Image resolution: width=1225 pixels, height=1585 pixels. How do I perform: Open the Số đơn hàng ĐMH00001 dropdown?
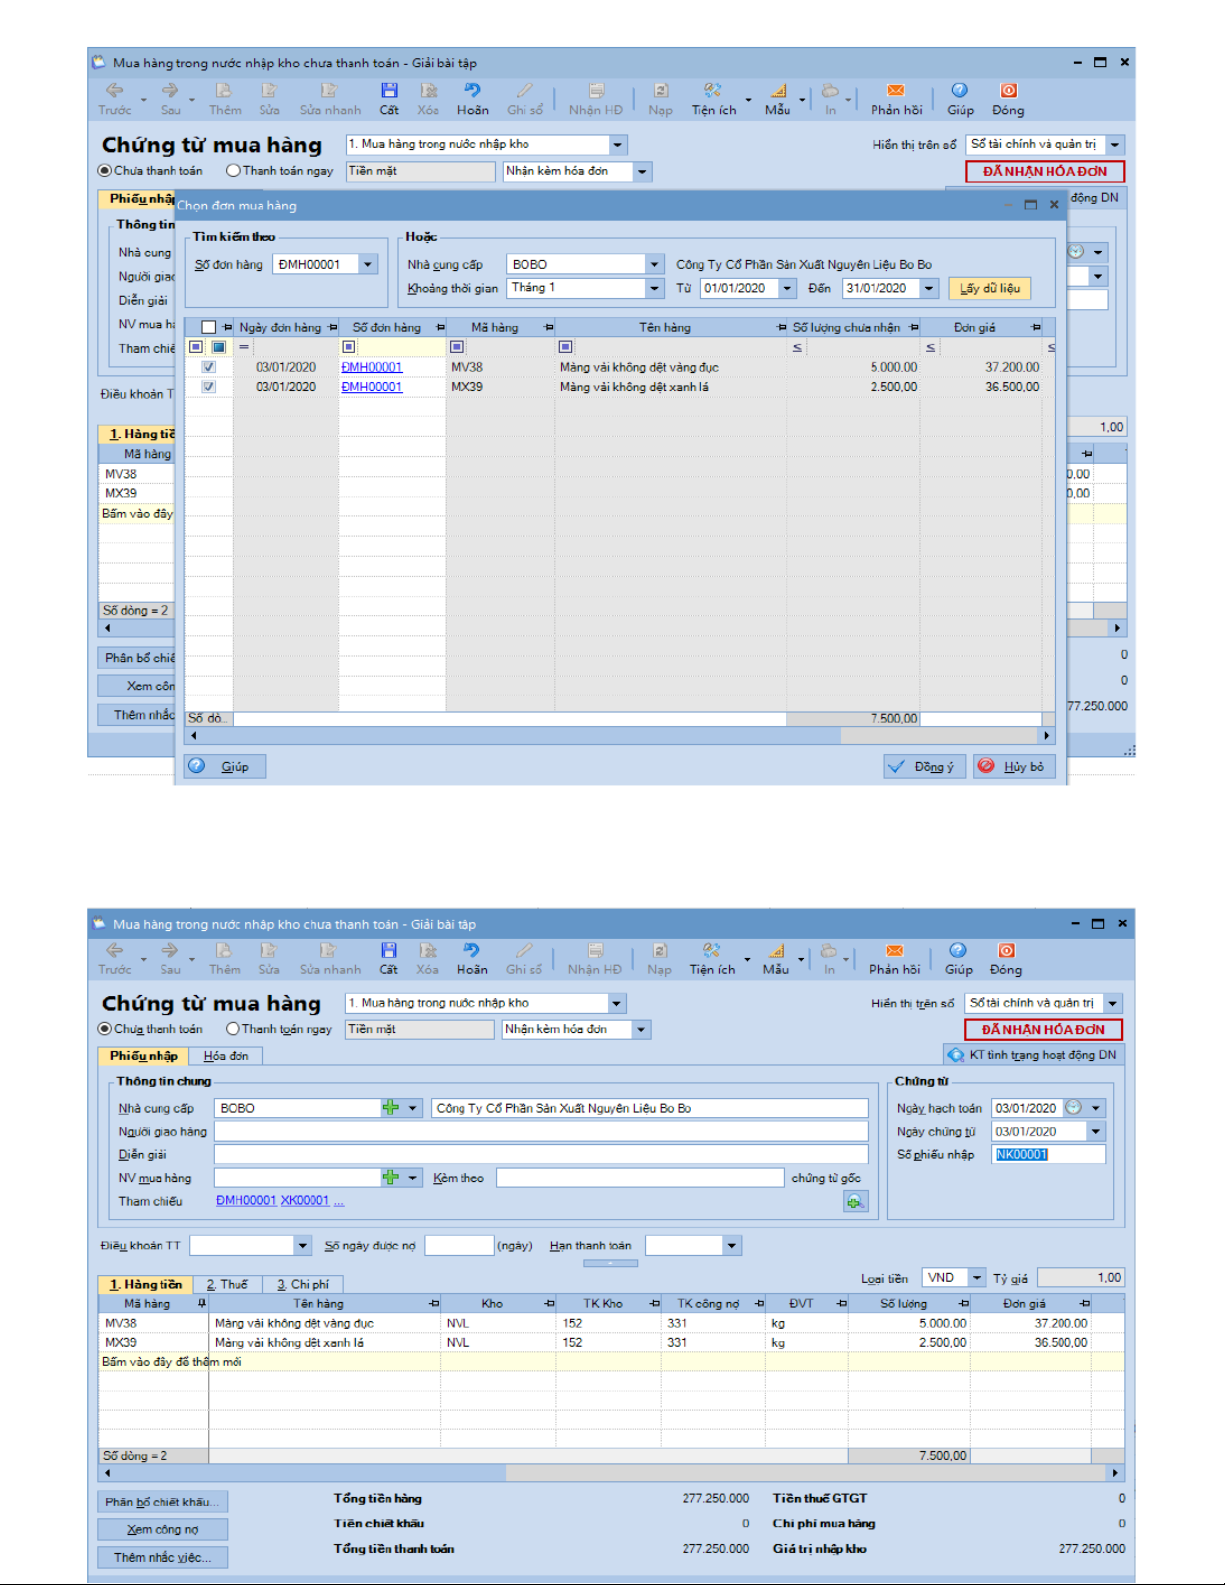(x=368, y=265)
